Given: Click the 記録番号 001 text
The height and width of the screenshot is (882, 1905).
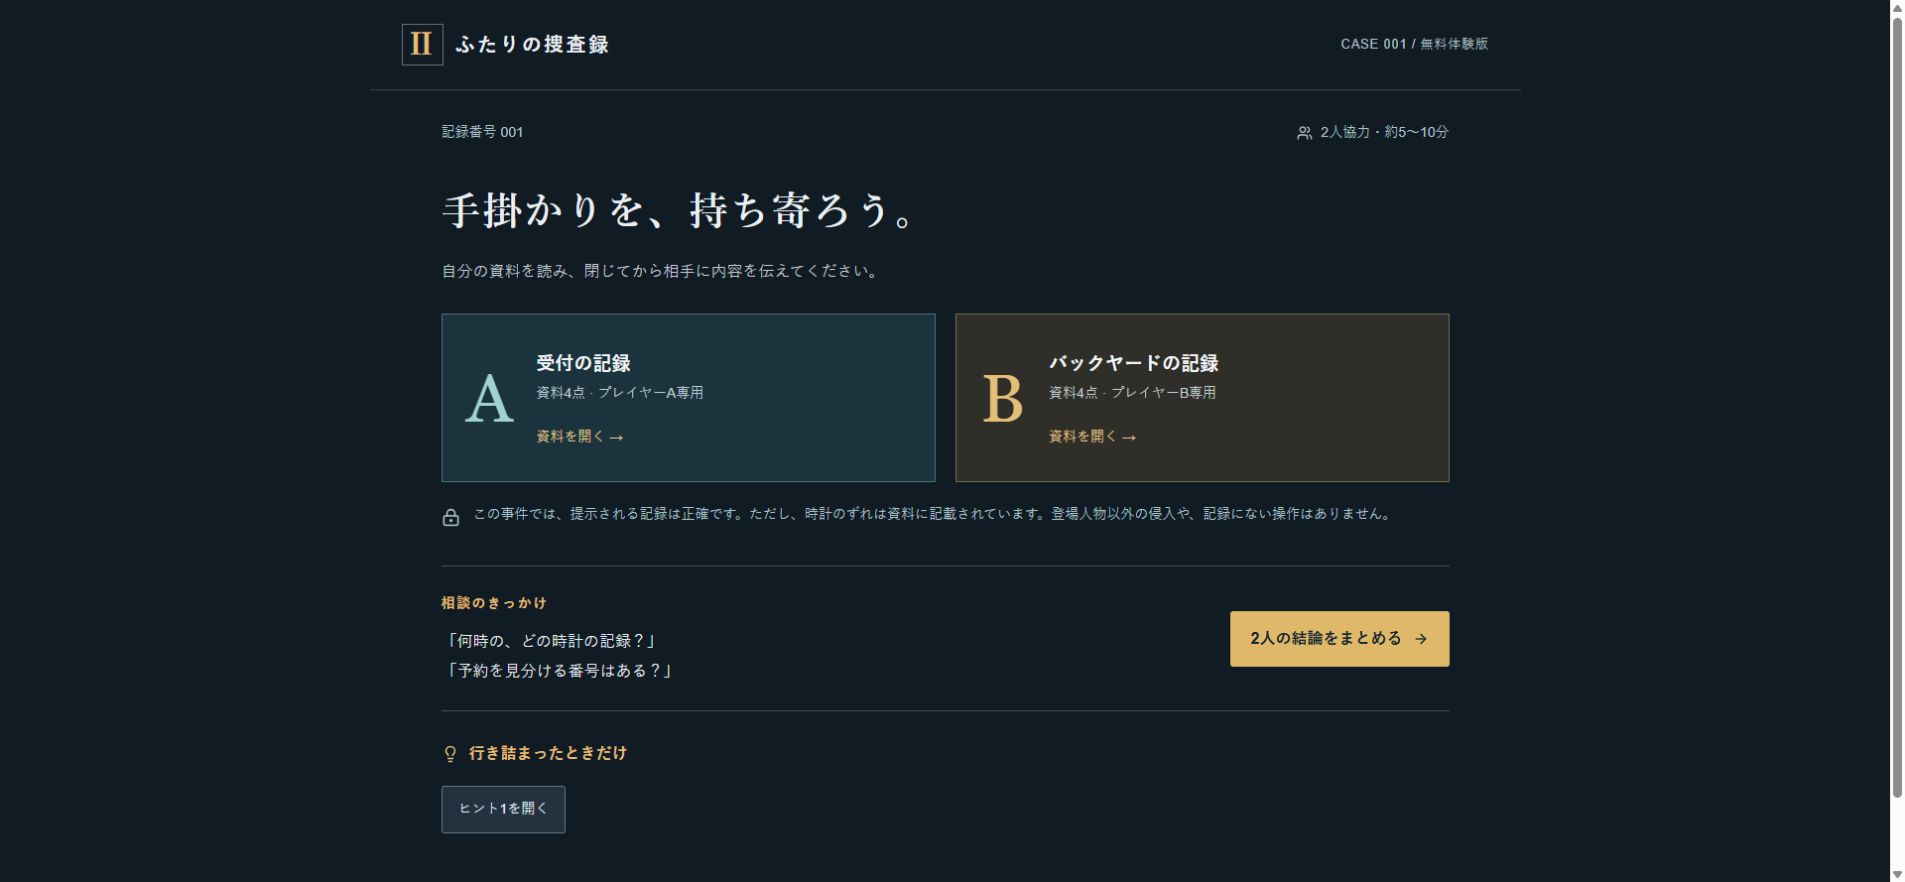Looking at the screenshot, I should click(482, 132).
